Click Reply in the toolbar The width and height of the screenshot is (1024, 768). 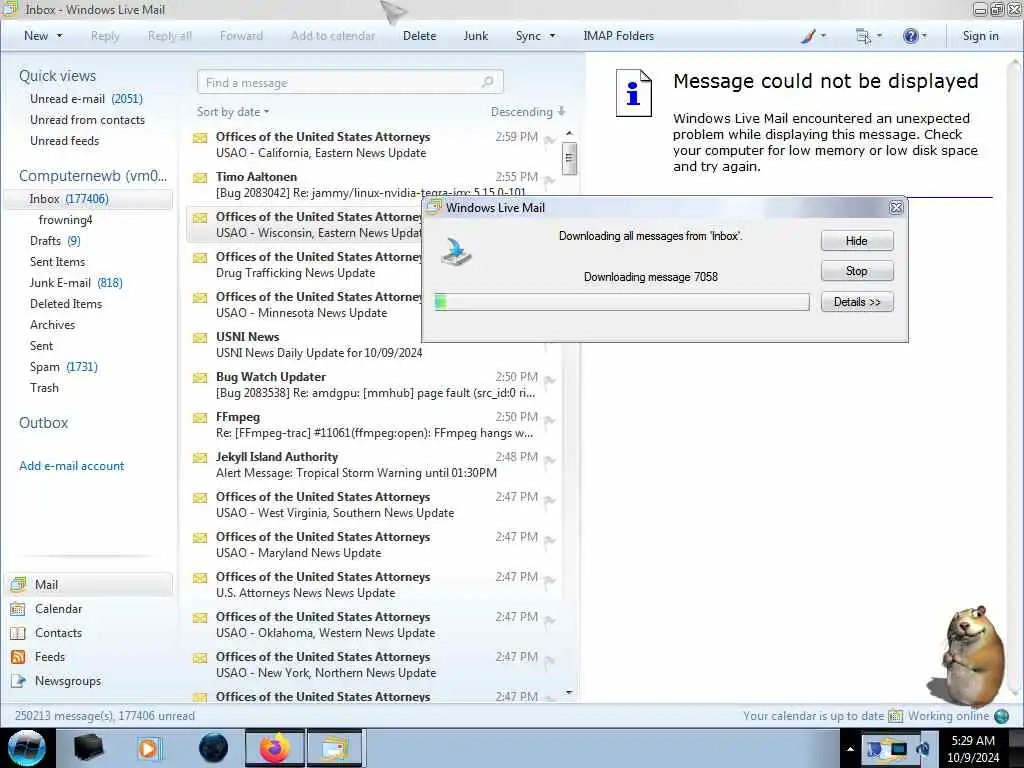point(105,36)
